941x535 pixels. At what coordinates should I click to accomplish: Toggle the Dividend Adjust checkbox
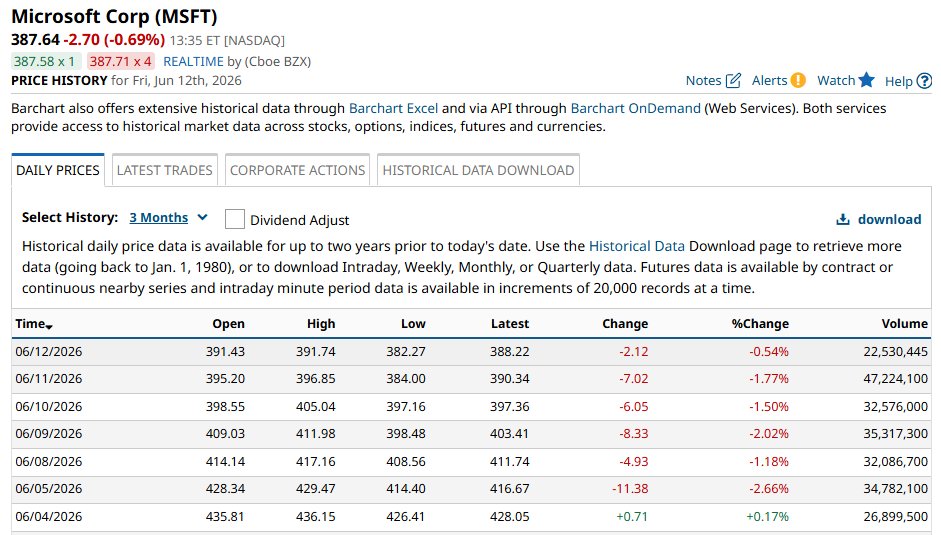[235, 219]
